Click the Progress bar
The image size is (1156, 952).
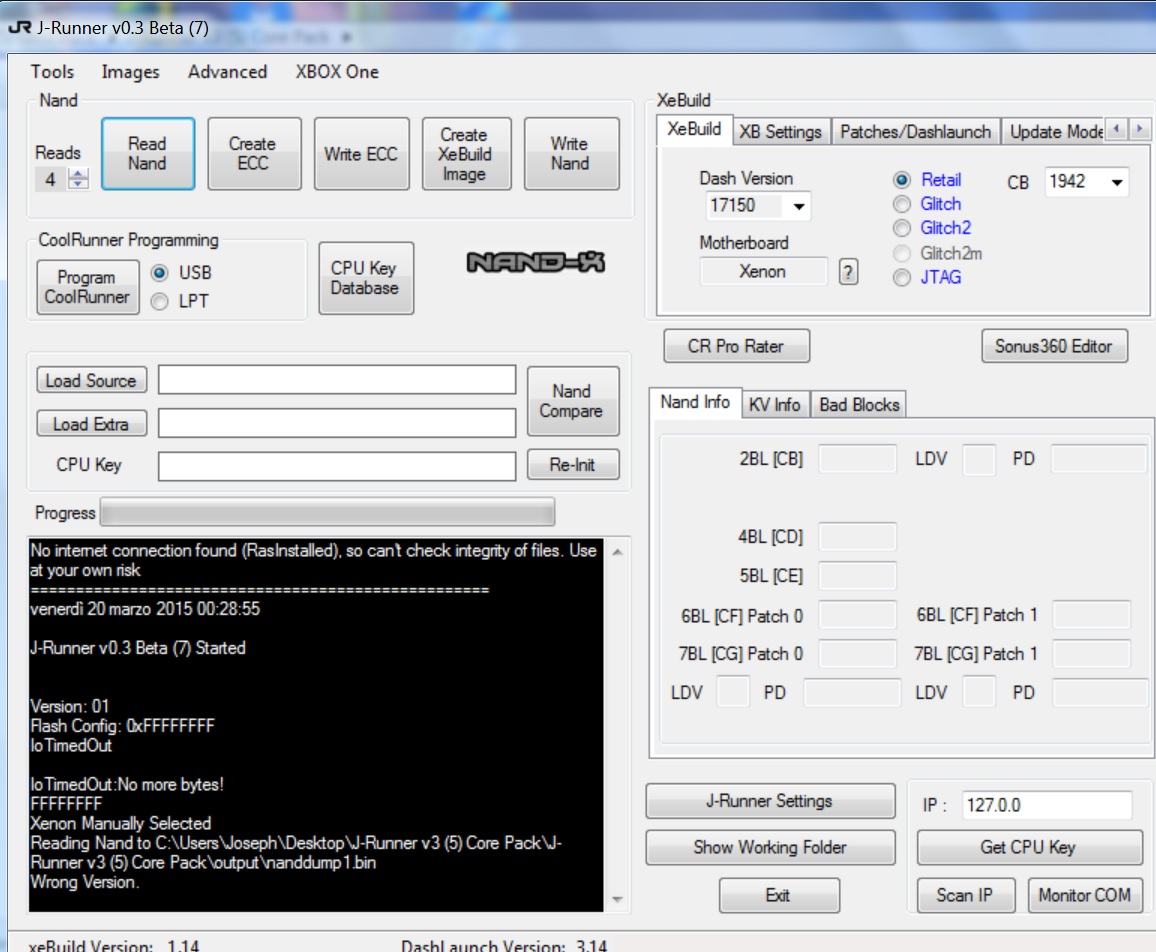pyautogui.click(x=327, y=513)
